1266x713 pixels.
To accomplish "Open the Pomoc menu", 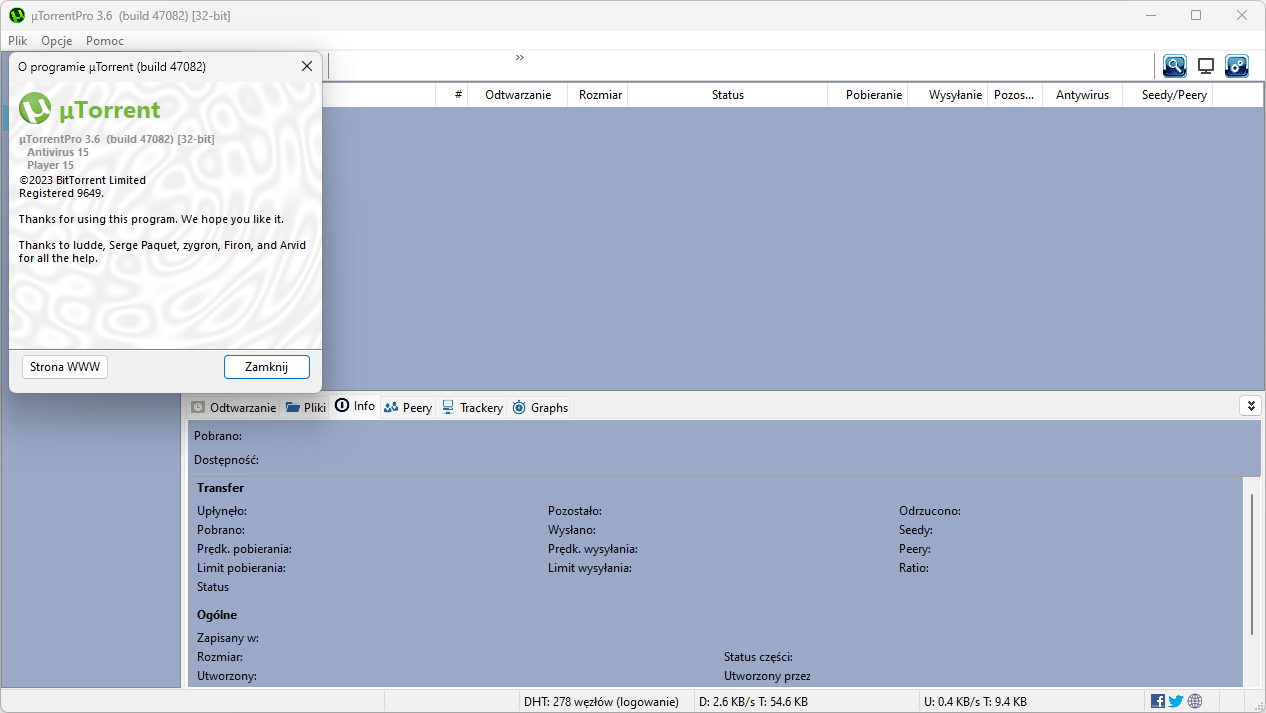I will [x=105, y=41].
